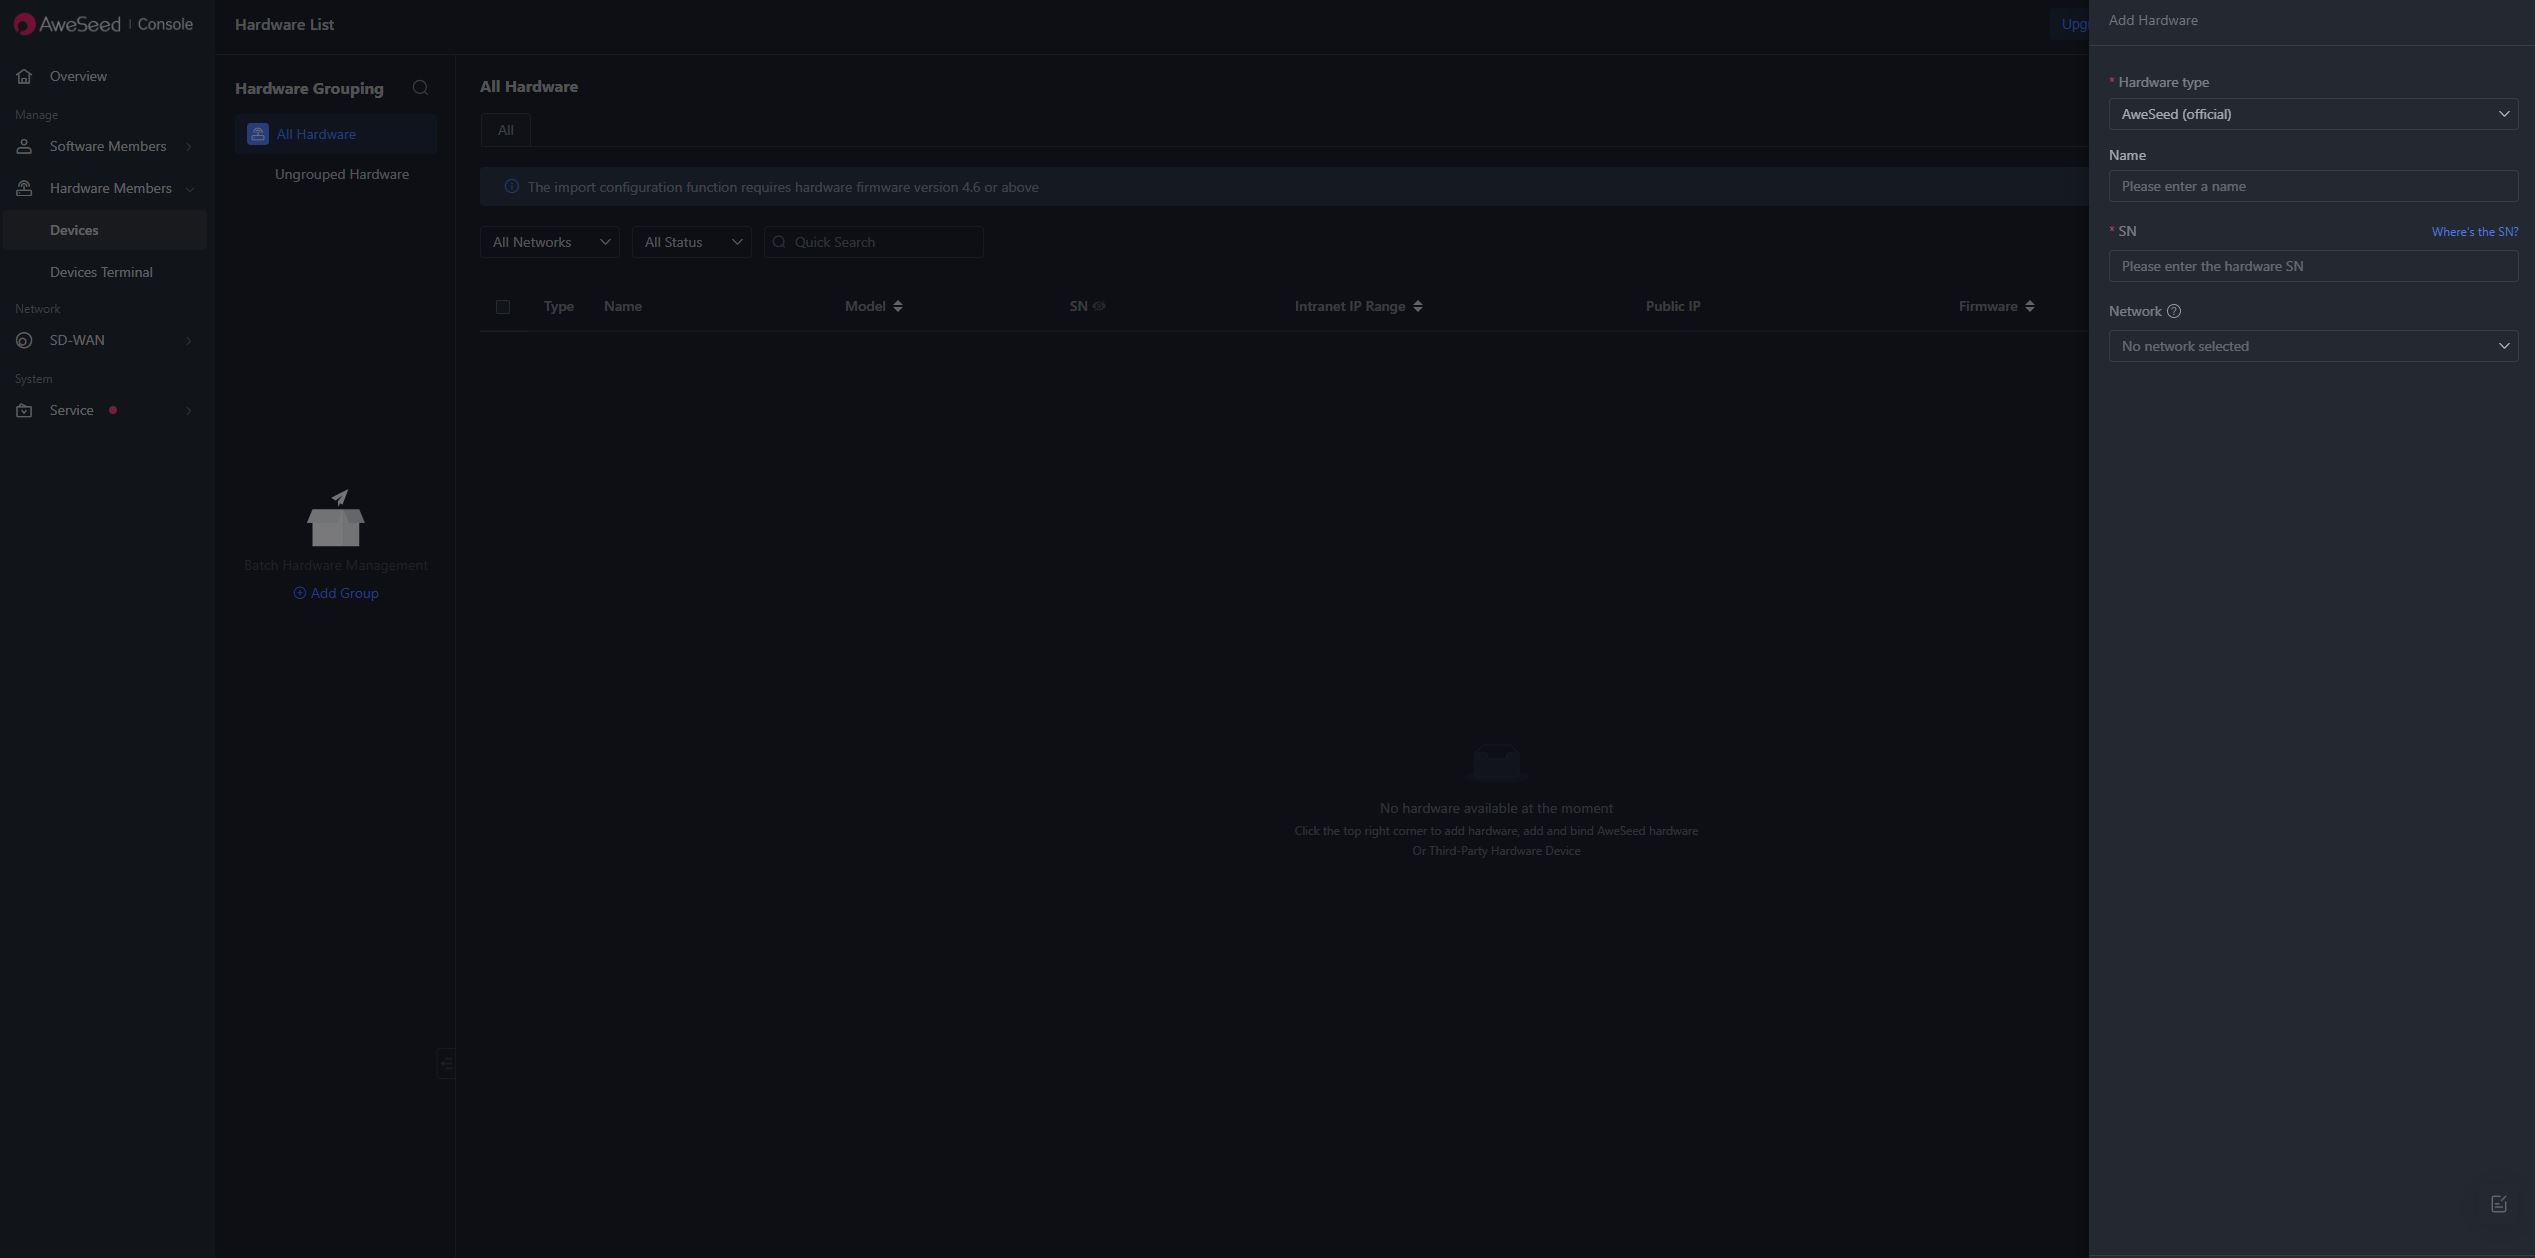The image size is (2535, 1258).
Task: Toggle SN visibility eye icon
Action: point(1099,306)
